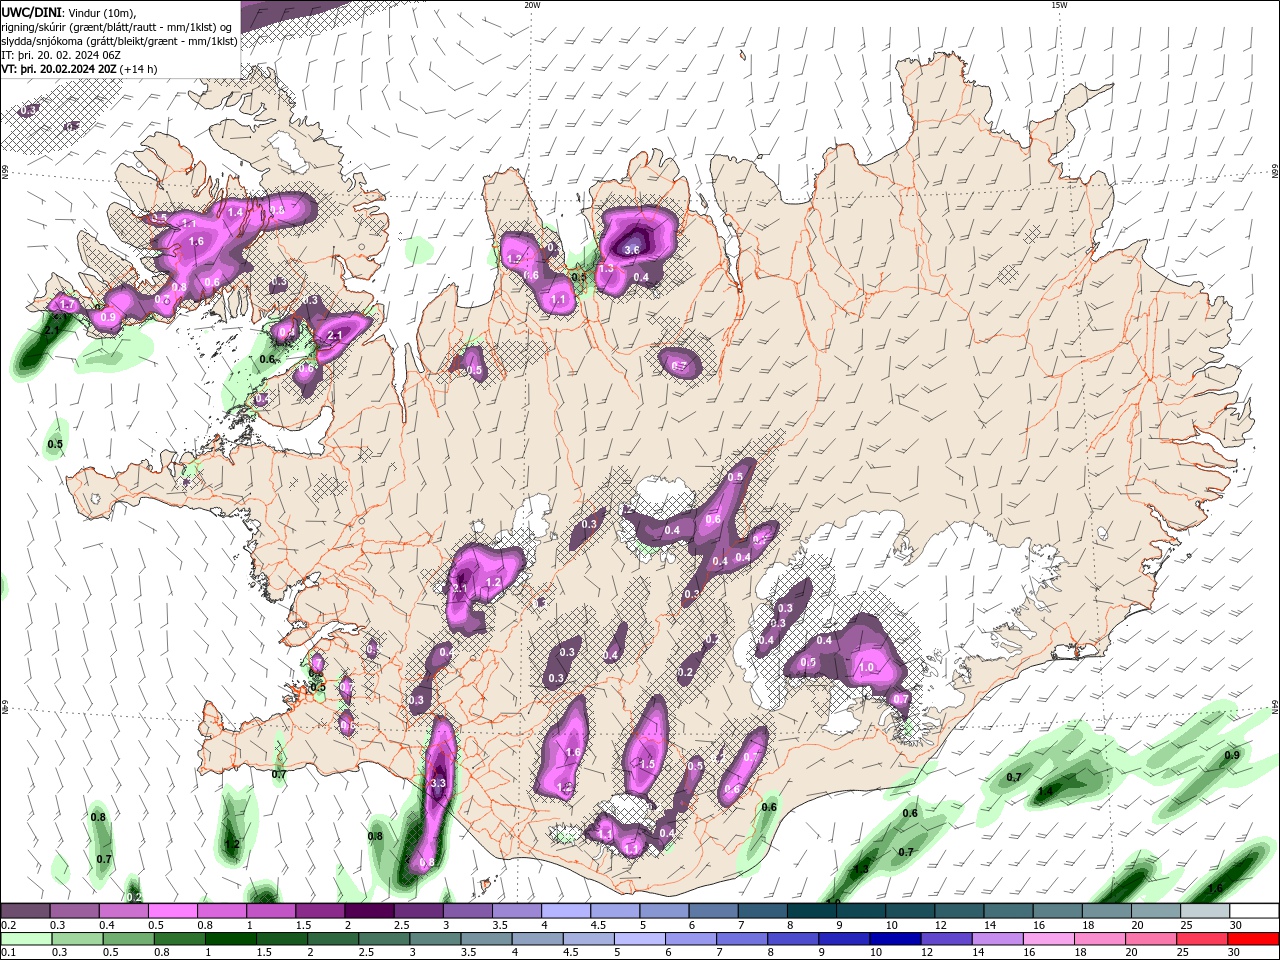
Task: Pick the lower legend green swatch starting at 0.5
Action: coord(128,939)
